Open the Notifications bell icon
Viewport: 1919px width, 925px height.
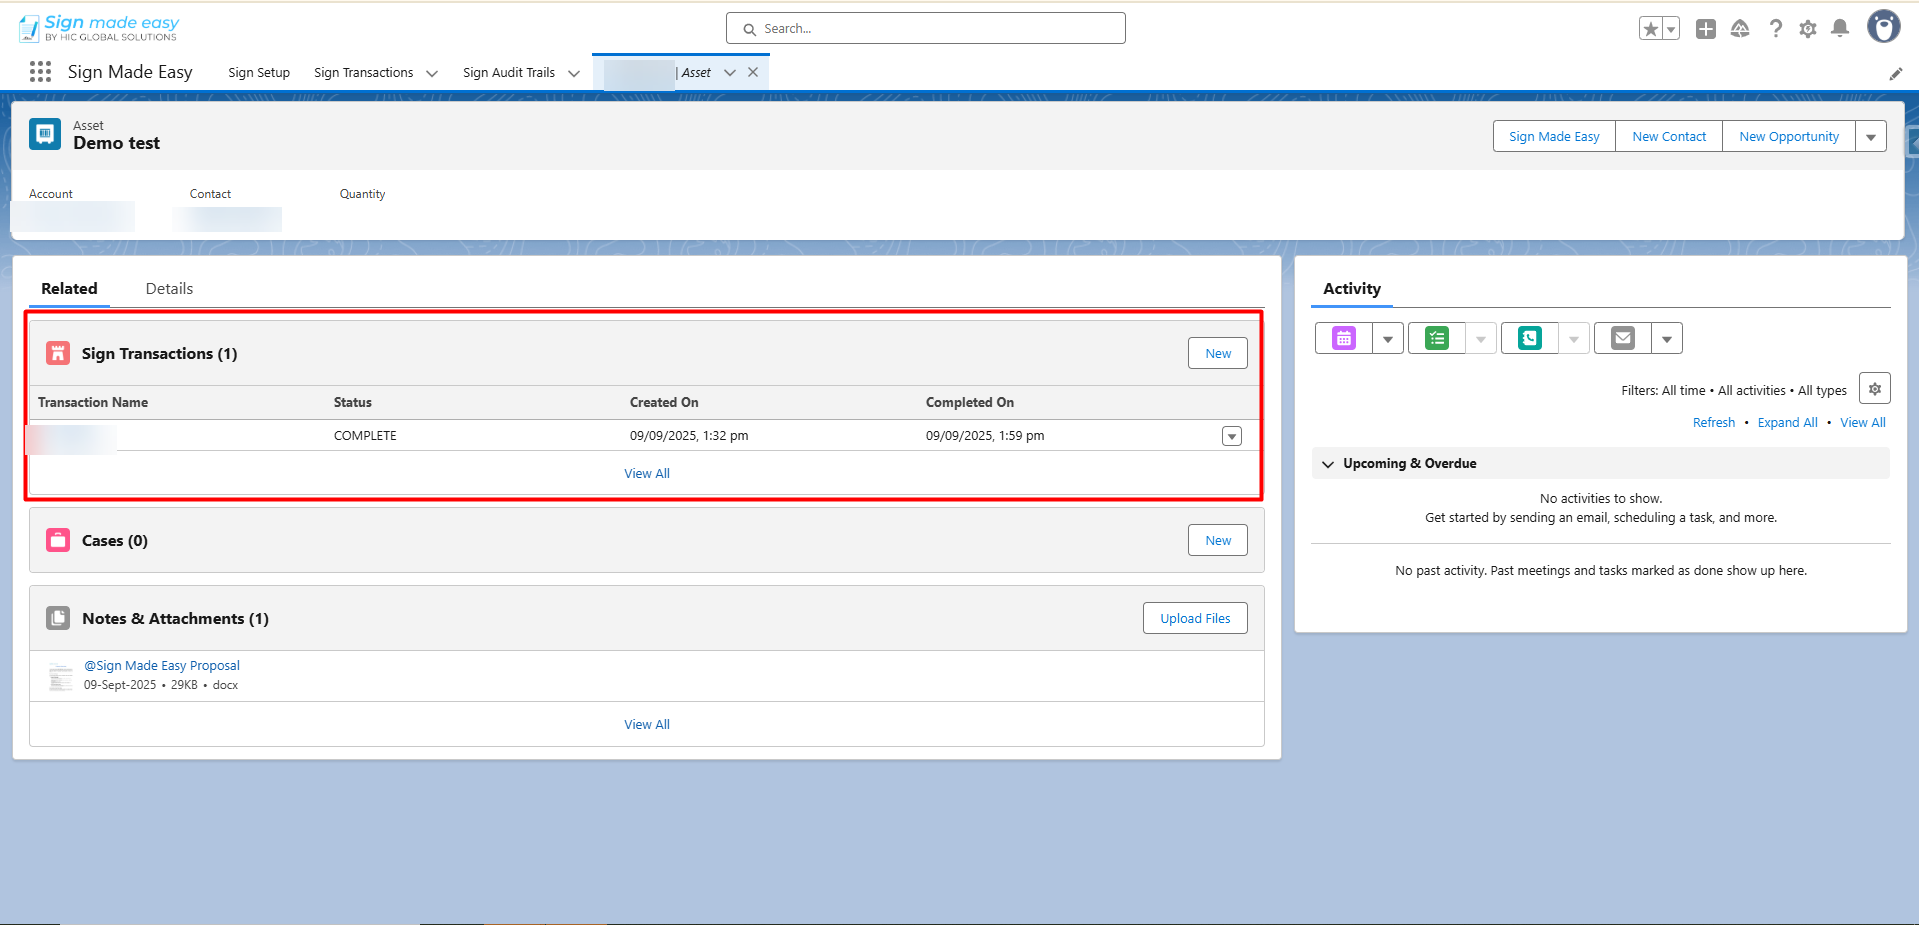coord(1840,29)
